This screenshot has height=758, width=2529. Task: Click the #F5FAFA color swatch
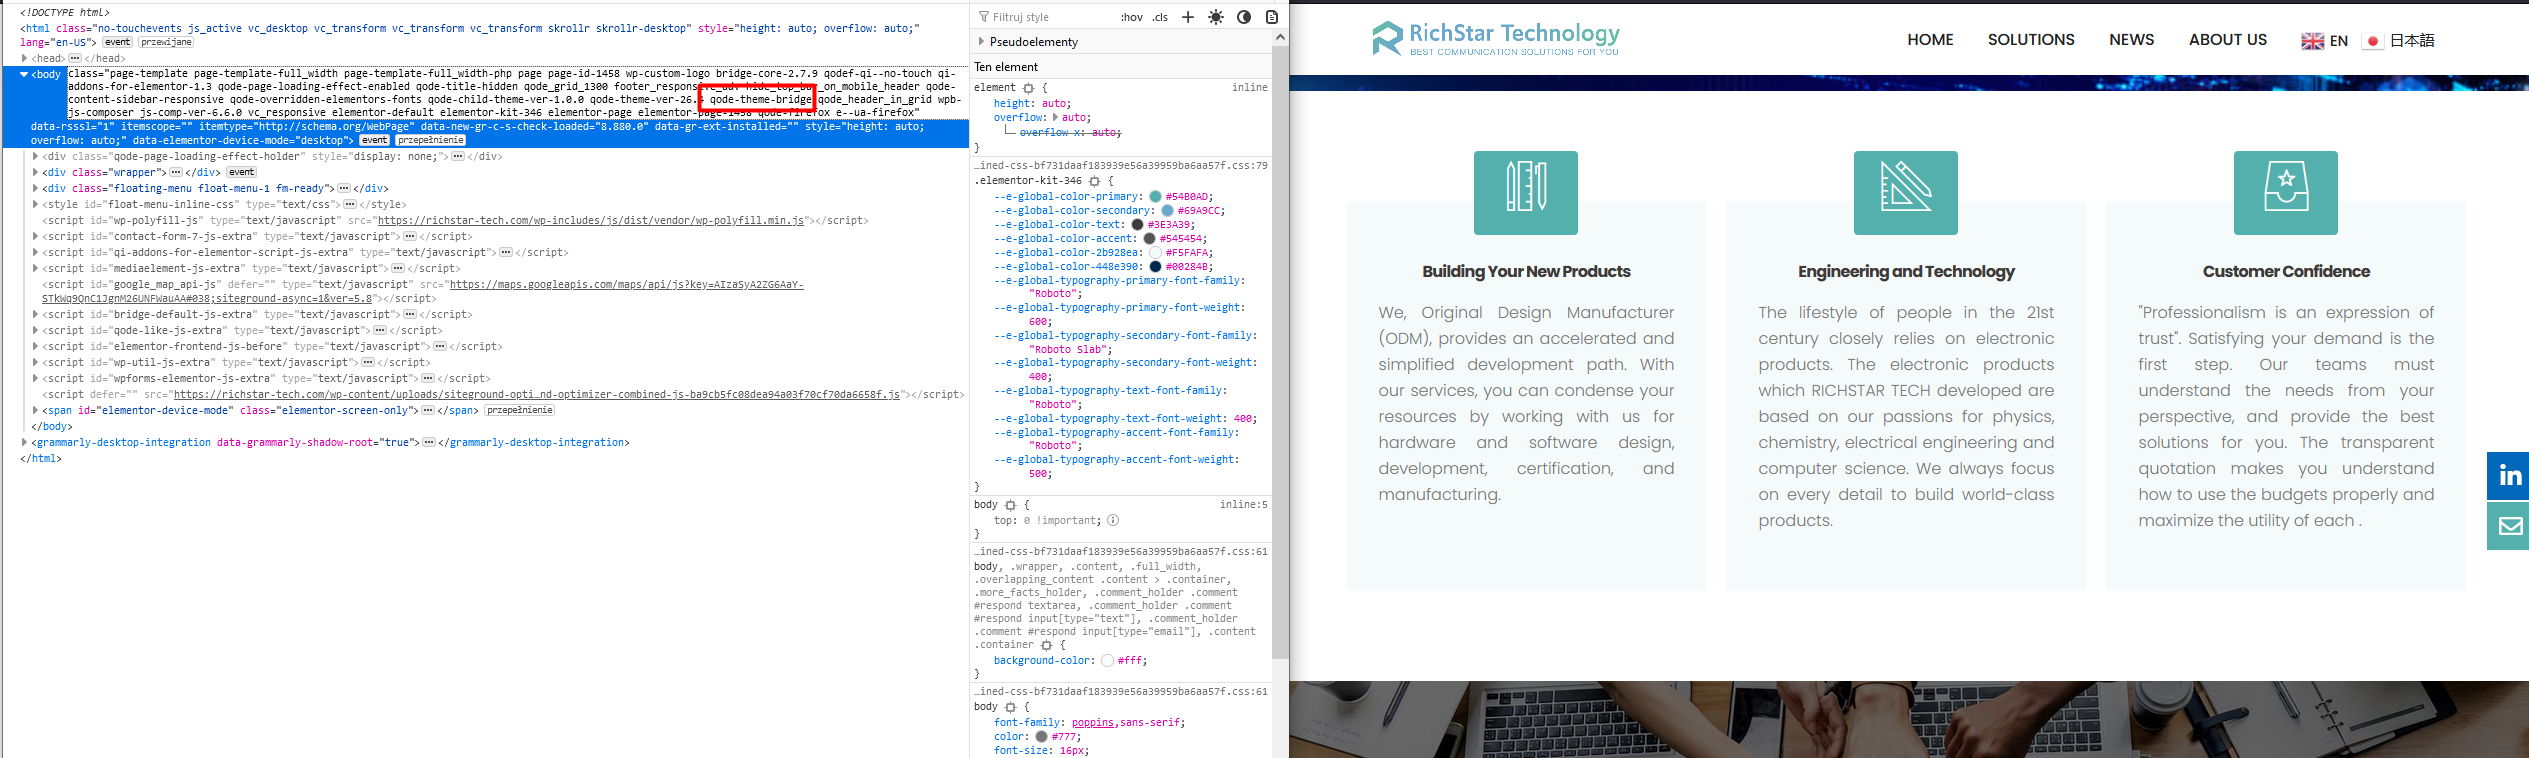[1155, 253]
